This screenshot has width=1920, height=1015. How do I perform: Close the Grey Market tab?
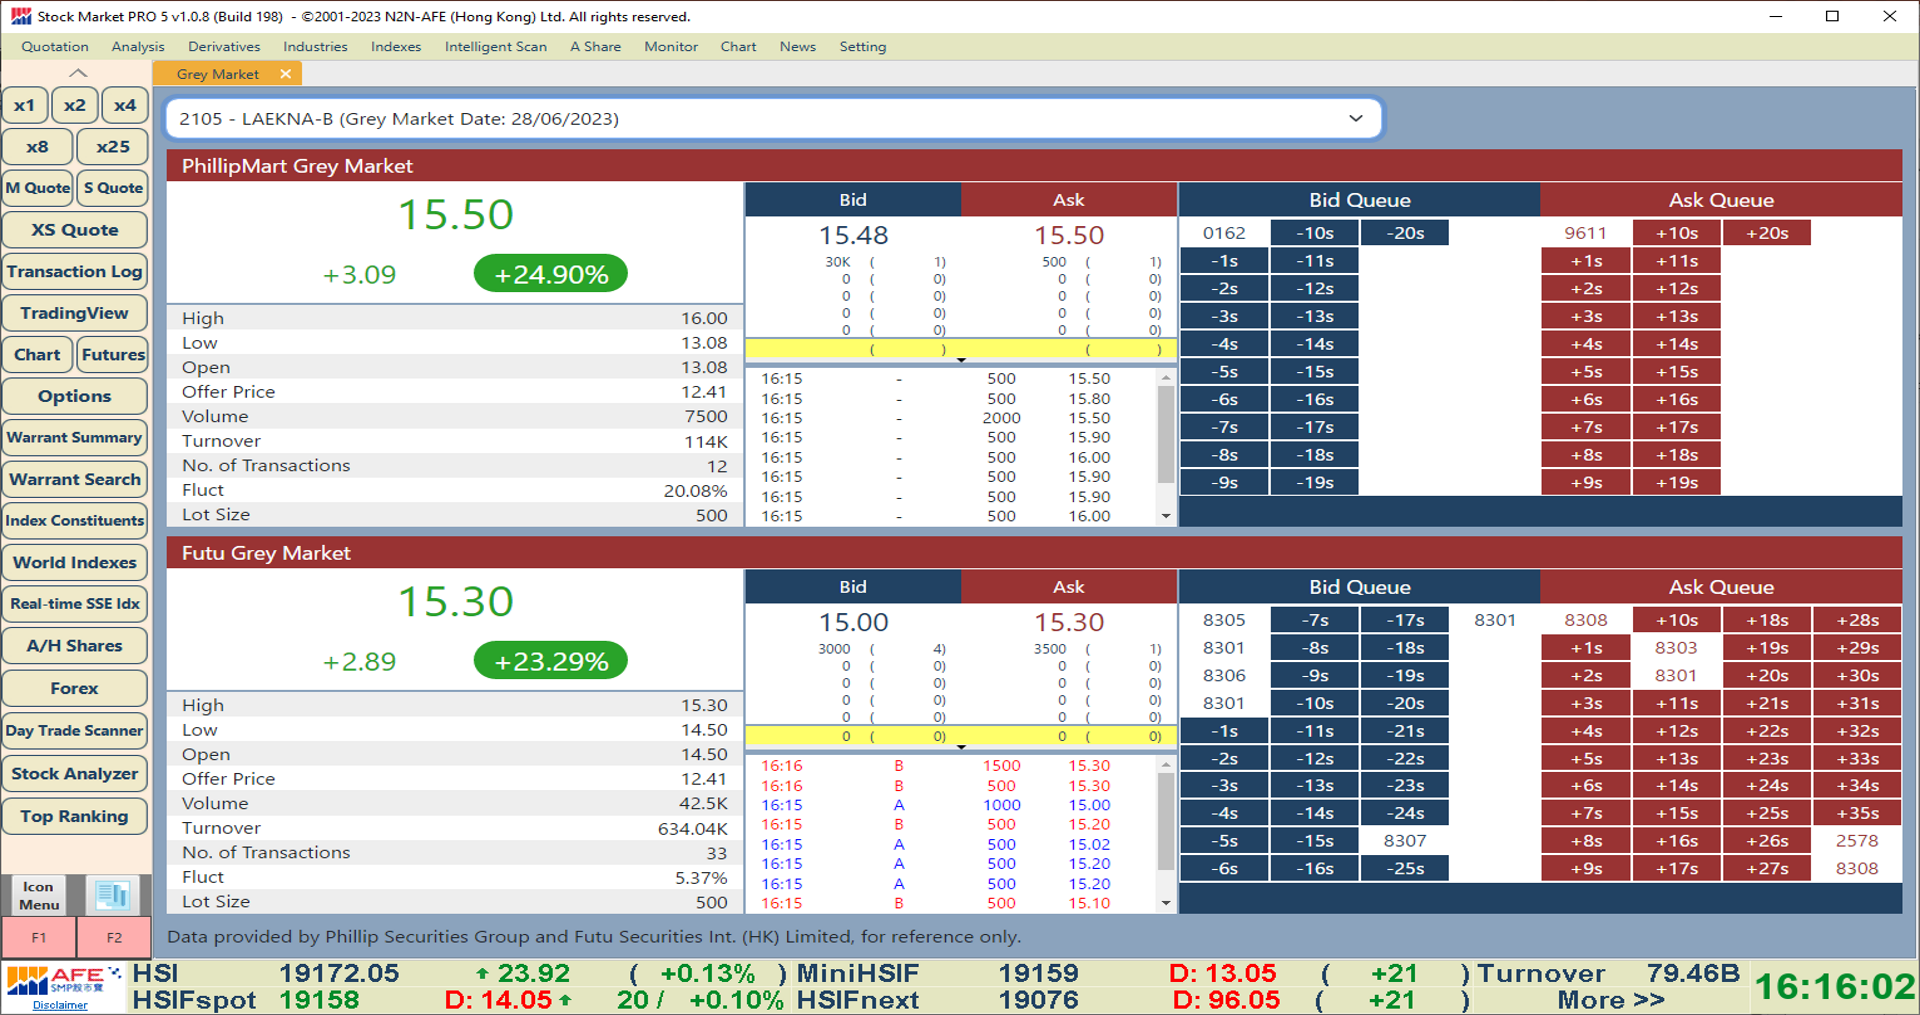point(286,74)
